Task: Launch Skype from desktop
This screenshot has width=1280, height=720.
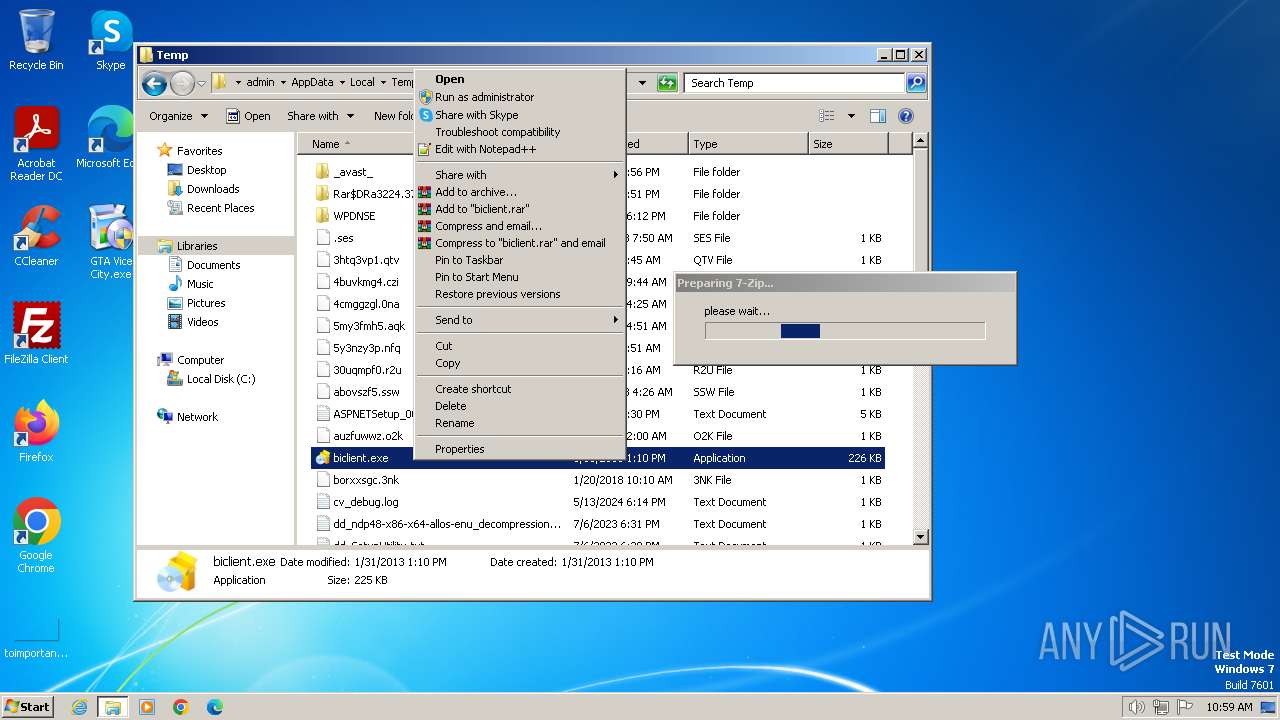Action: tap(110, 40)
